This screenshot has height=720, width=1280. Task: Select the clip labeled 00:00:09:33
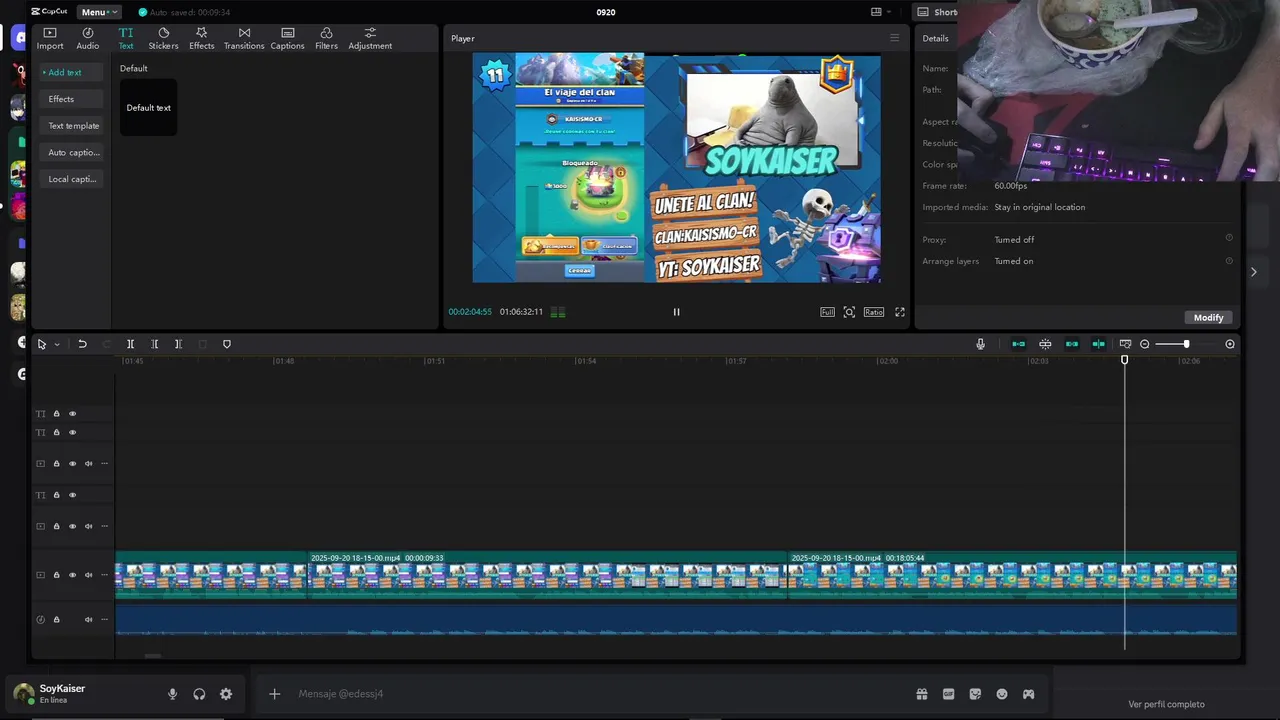[547, 575]
